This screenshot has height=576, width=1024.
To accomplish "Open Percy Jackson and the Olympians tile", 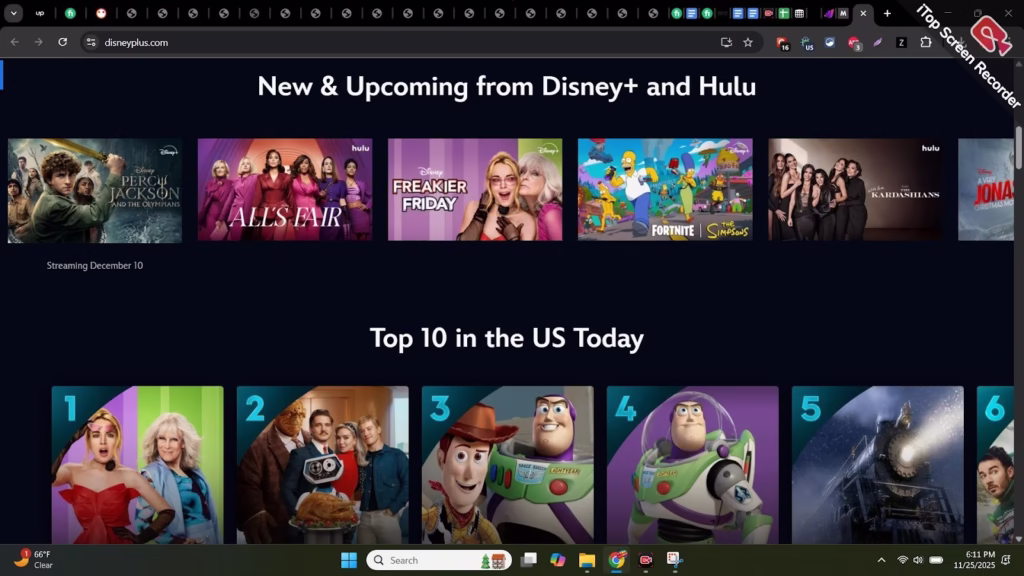I will (x=95, y=190).
